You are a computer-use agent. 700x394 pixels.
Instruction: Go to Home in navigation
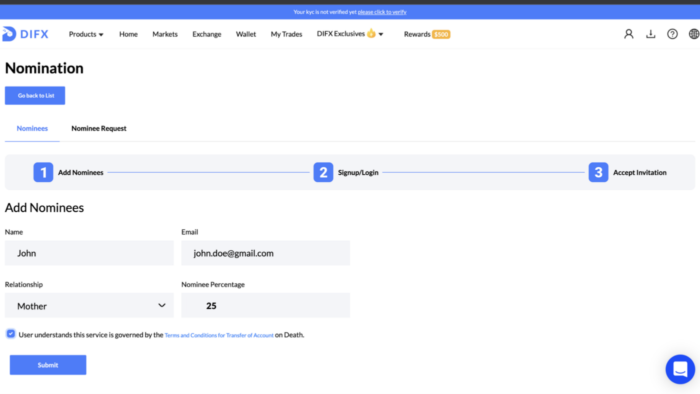coord(128,34)
